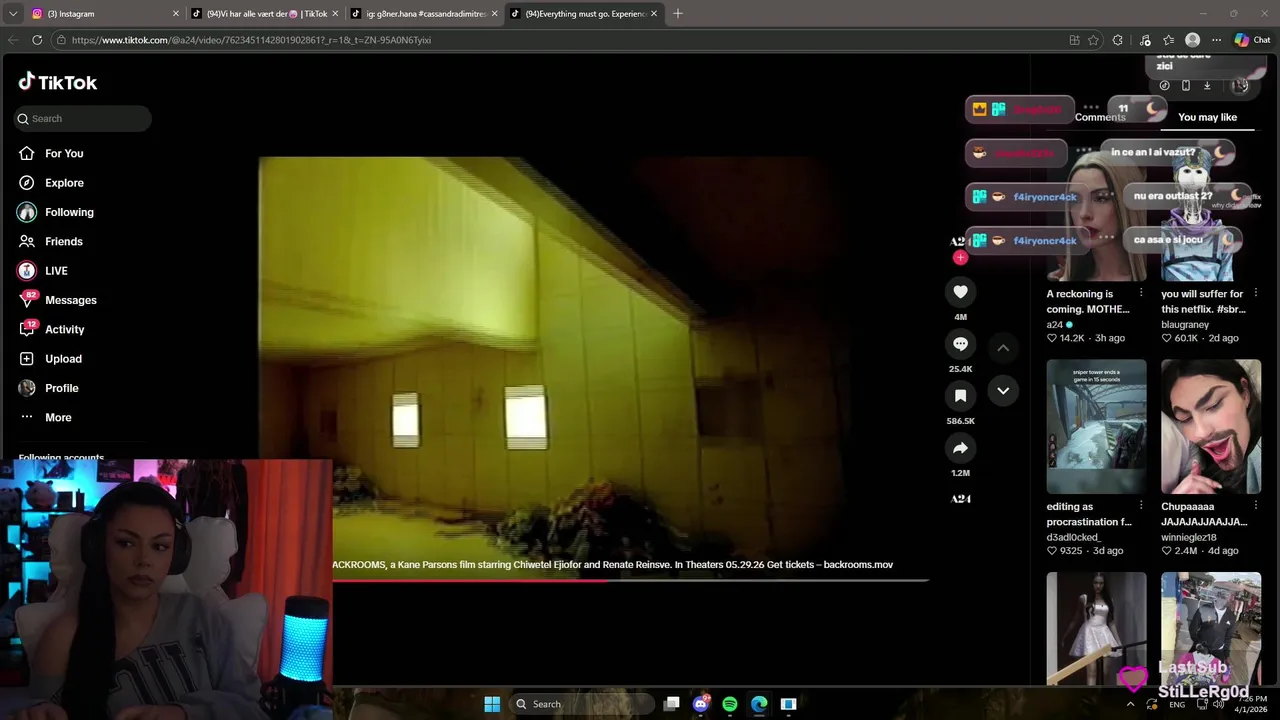Open Microsoft Edge from the taskbar
1280x720 pixels.
[759, 704]
